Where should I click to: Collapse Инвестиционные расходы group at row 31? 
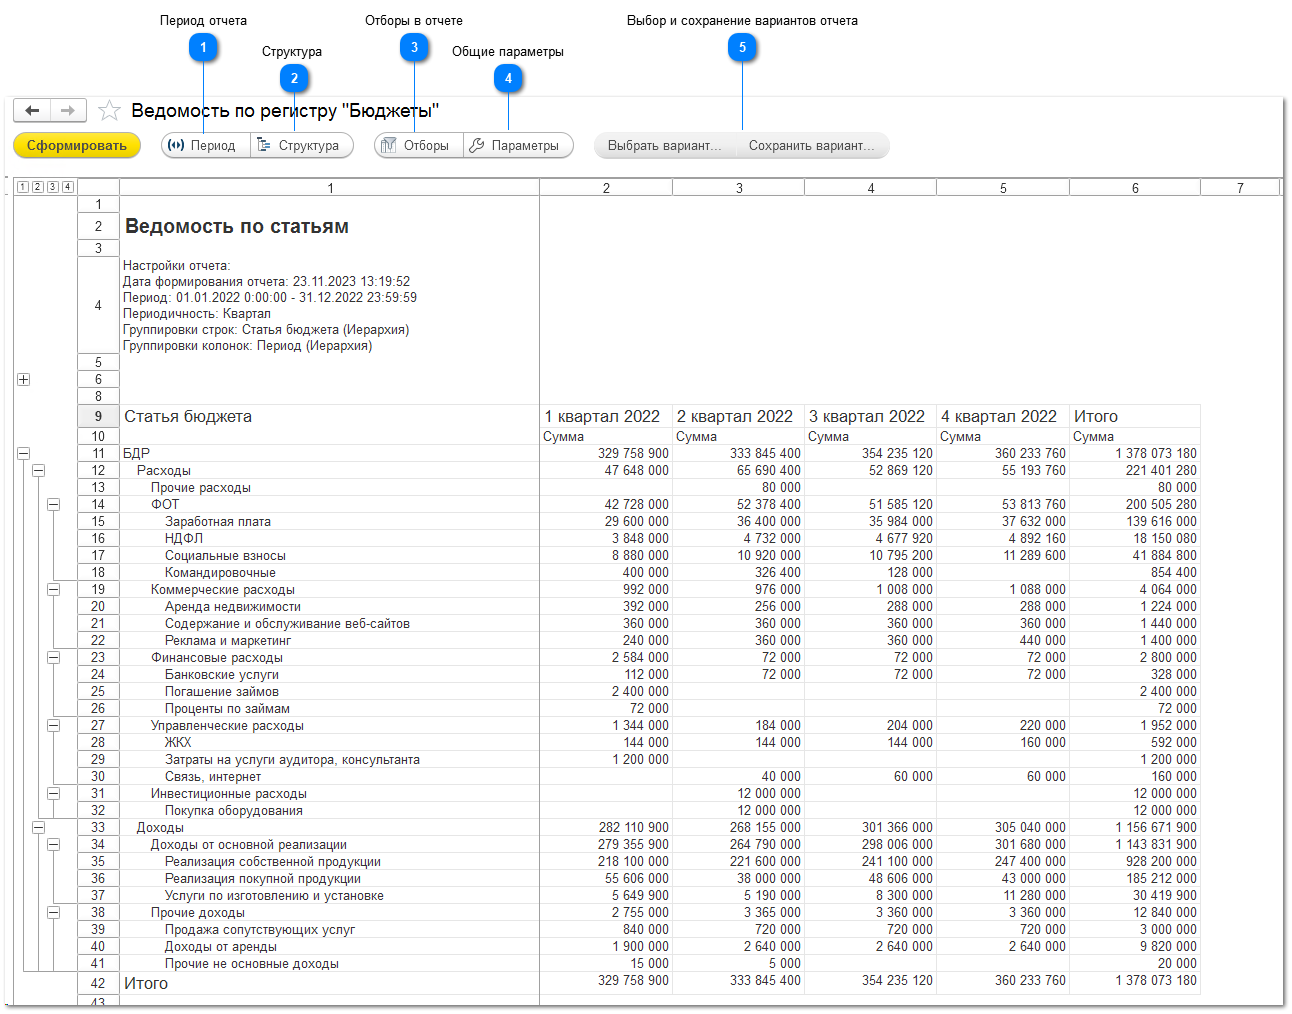(x=53, y=793)
